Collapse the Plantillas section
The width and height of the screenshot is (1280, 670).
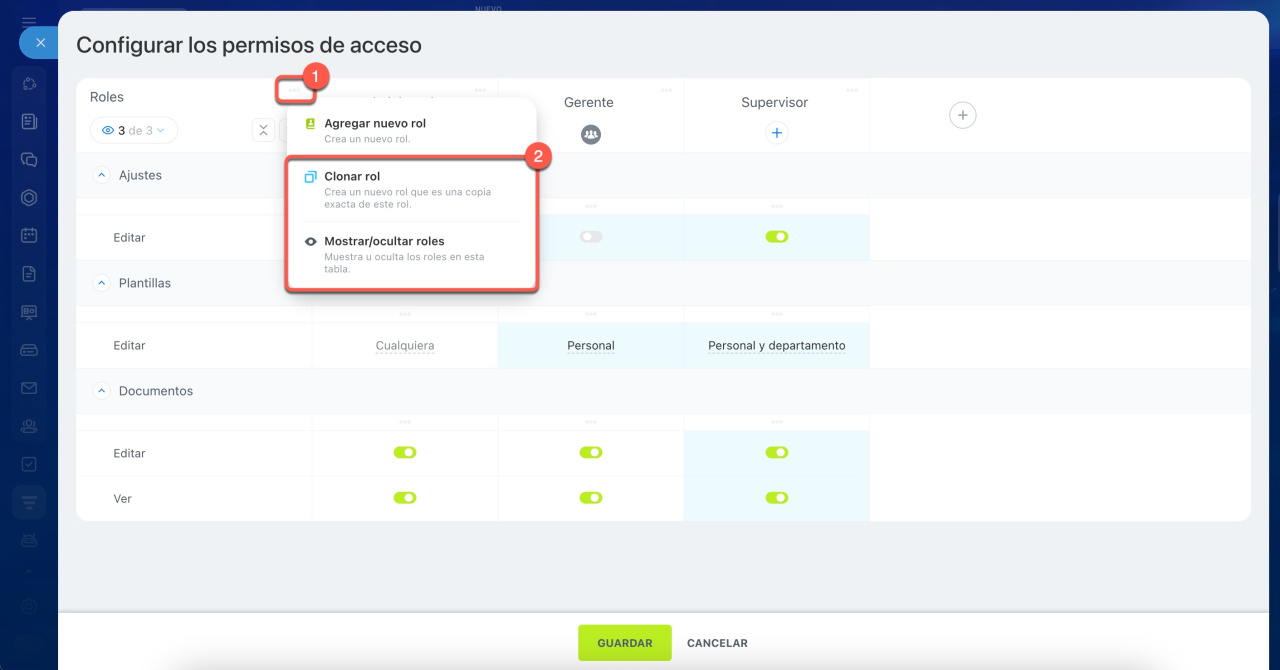101,283
